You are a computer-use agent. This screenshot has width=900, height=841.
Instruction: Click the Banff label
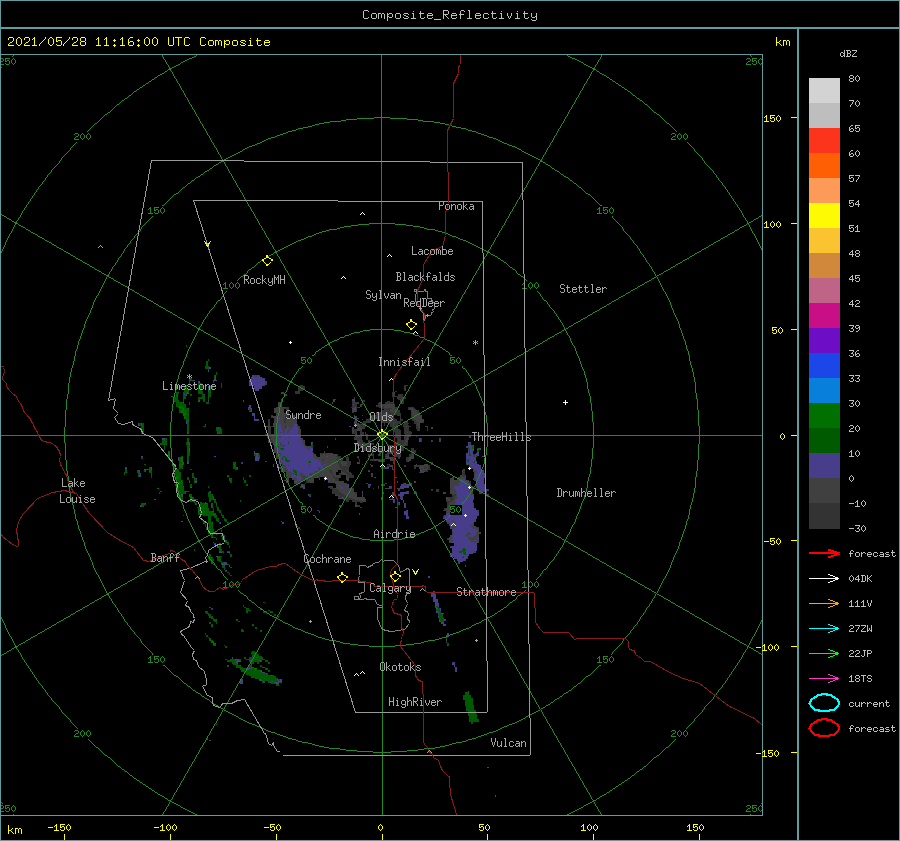165,557
